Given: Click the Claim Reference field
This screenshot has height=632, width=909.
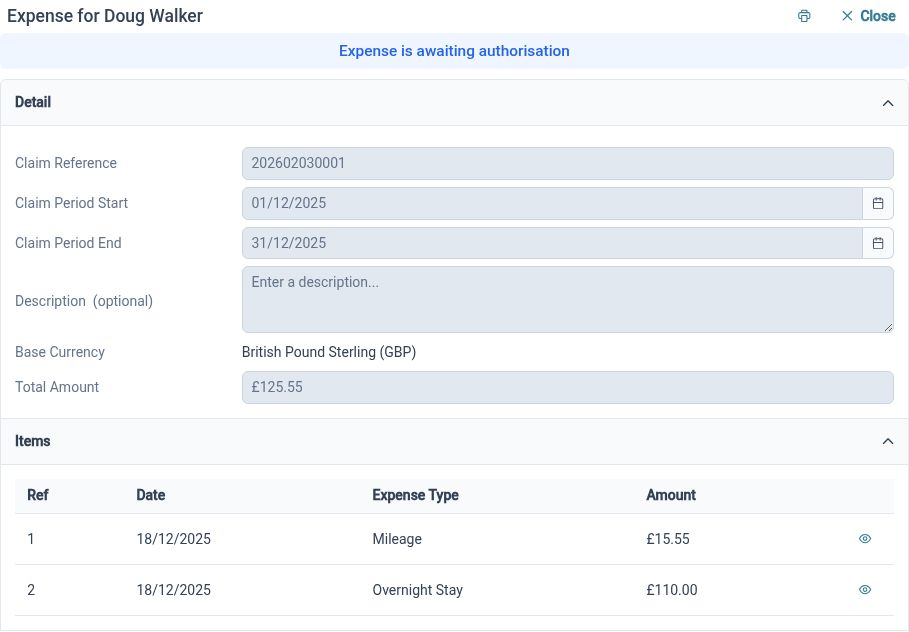Looking at the screenshot, I should click(568, 164).
